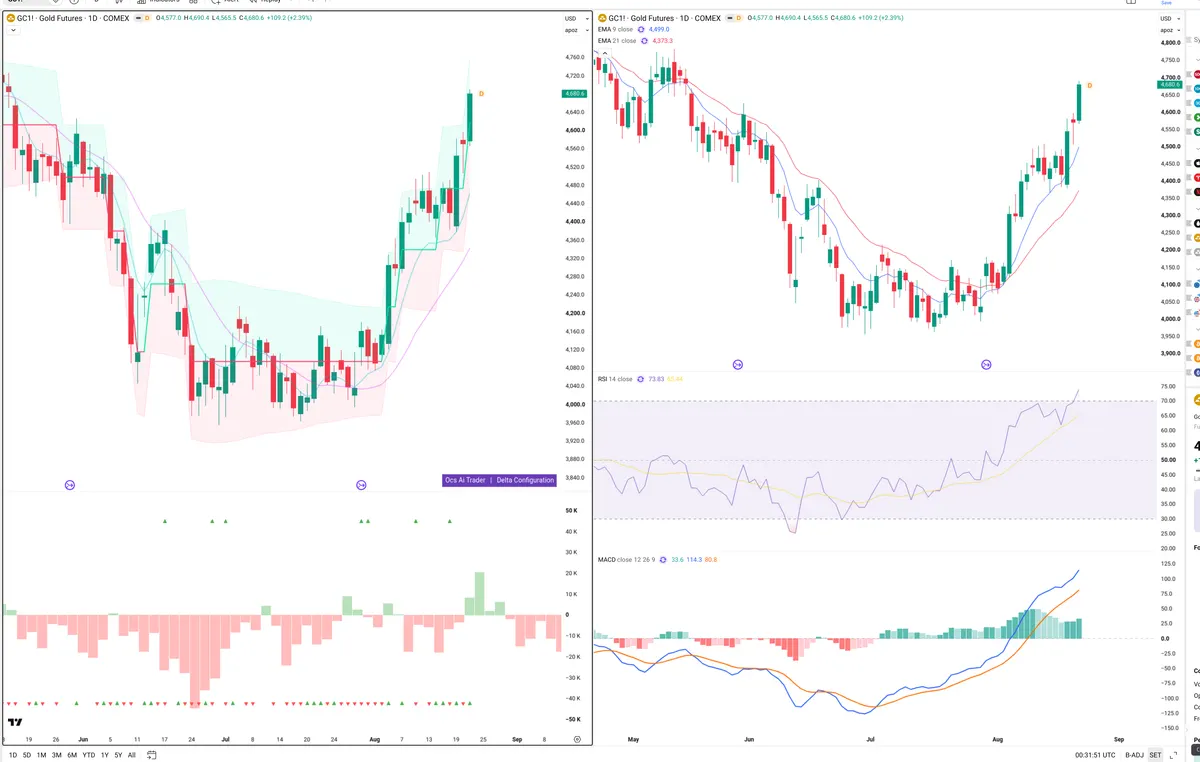Viewport: 1200px width, 762px height.
Task: Select the 3M date range
Action: click(57, 755)
